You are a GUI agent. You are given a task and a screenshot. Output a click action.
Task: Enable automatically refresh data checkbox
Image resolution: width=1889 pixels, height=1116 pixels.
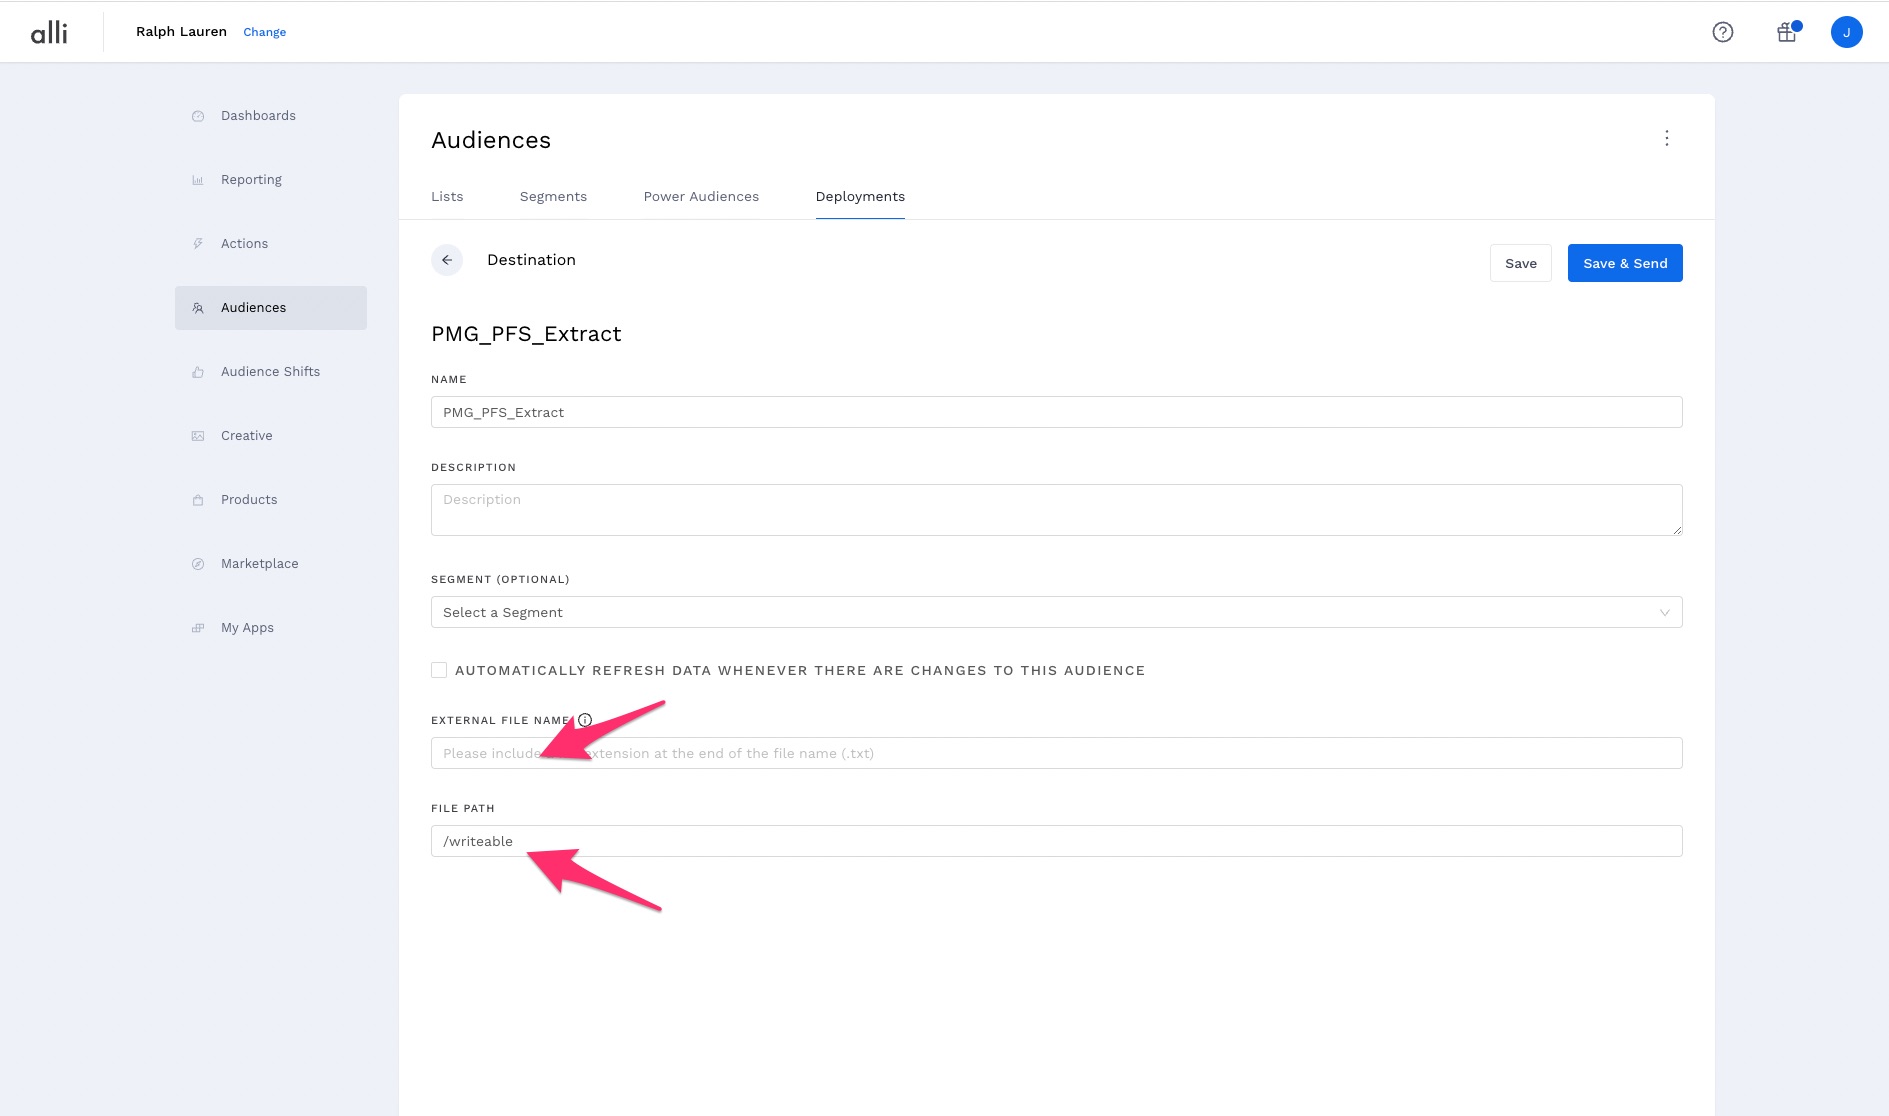[x=439, y=670]
